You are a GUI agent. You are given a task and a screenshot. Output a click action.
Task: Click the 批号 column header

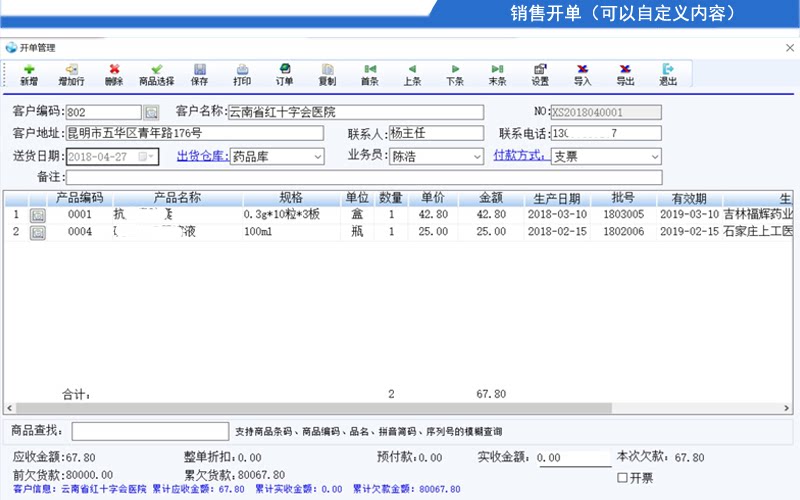623,198
